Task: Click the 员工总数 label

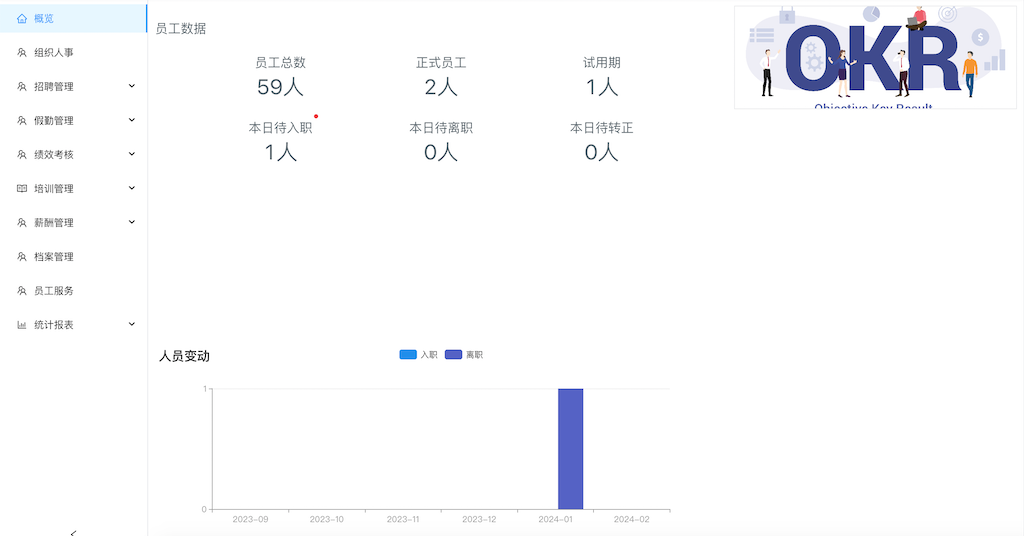Action: (280, 63)
